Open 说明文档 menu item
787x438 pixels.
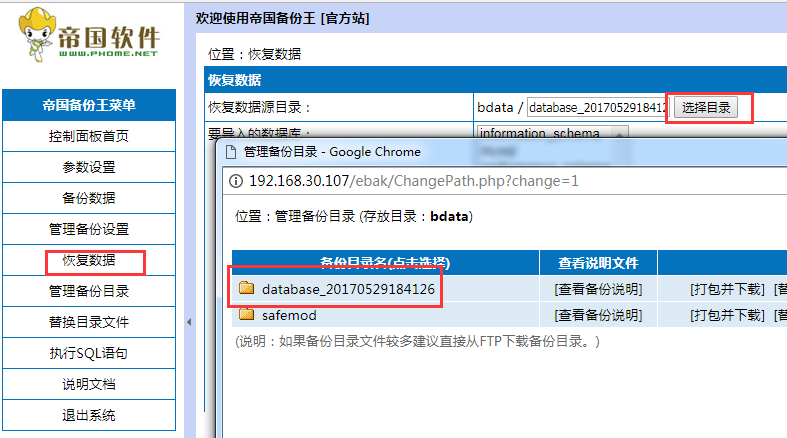point(89,384)
